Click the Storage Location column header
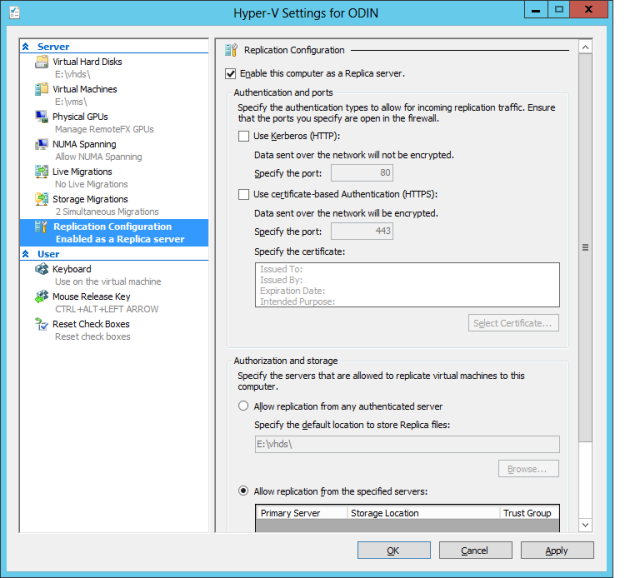The width and height of the screenshot is (640, 578). 423,513
